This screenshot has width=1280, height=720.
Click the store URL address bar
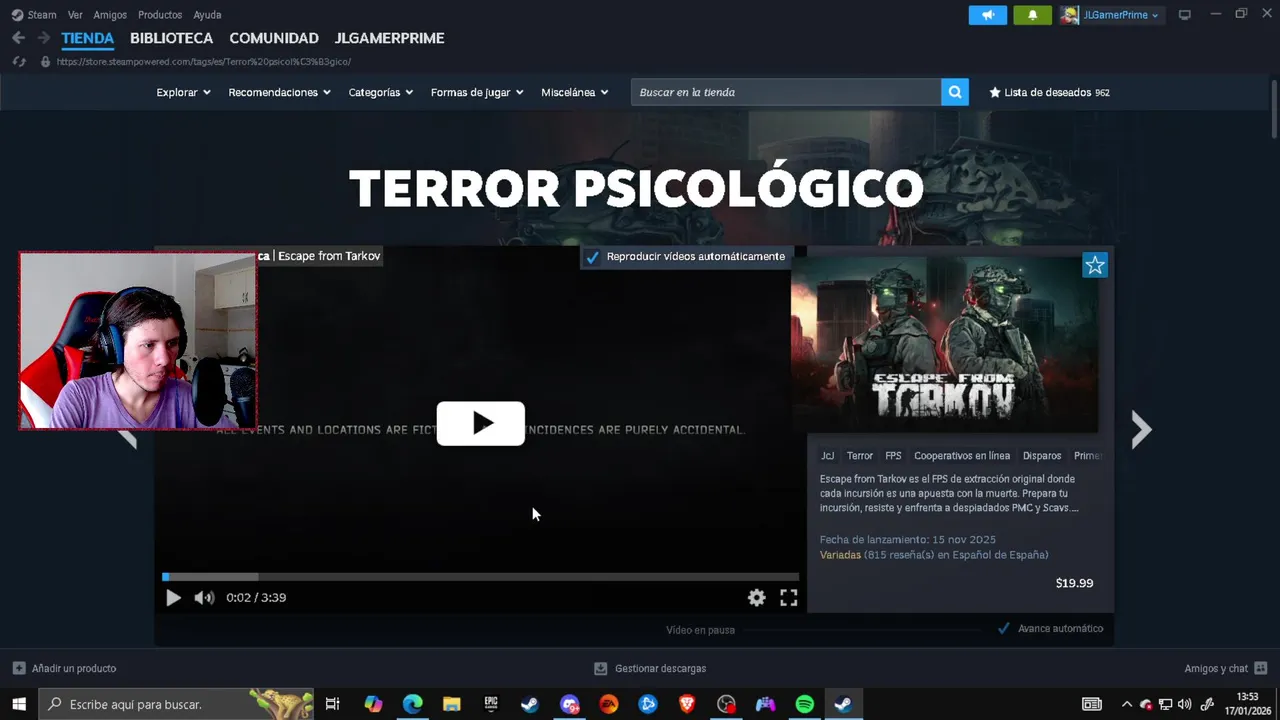click(204, 62)
